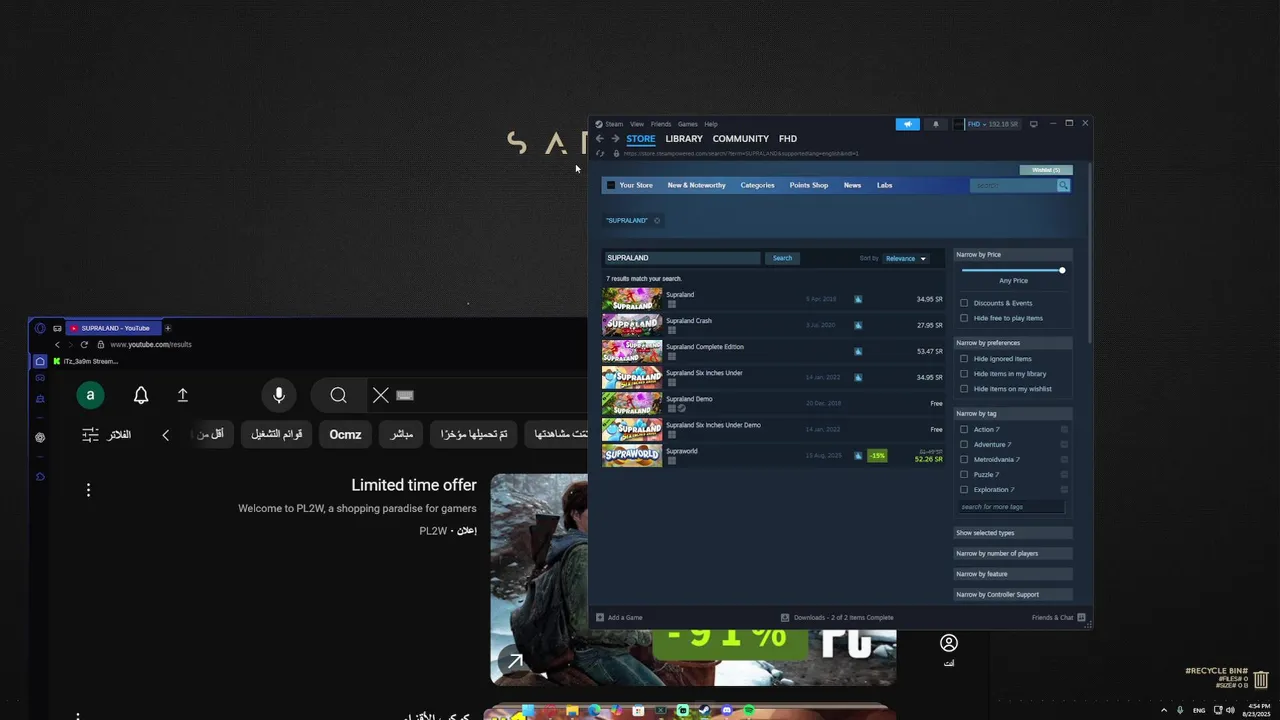Image resolution: width=1280 pixels, height=720 pixels.
Task: Select the Ocmz filter chip on YouTube
Action: pyautogui.click(x=345, y=434)
